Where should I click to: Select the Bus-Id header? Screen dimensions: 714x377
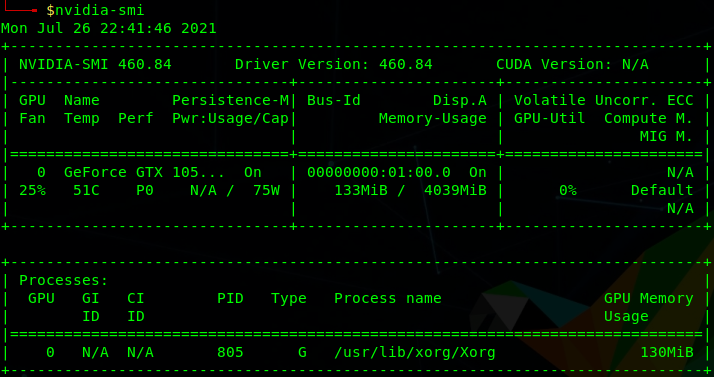pos(334,101)
